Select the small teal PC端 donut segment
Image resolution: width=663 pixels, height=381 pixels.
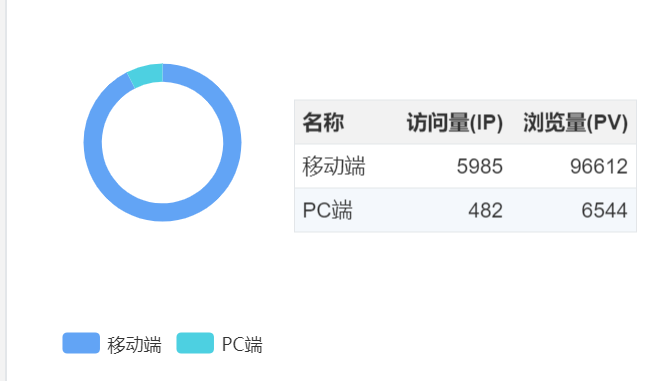pyautogui.click(x=146, y=74)
